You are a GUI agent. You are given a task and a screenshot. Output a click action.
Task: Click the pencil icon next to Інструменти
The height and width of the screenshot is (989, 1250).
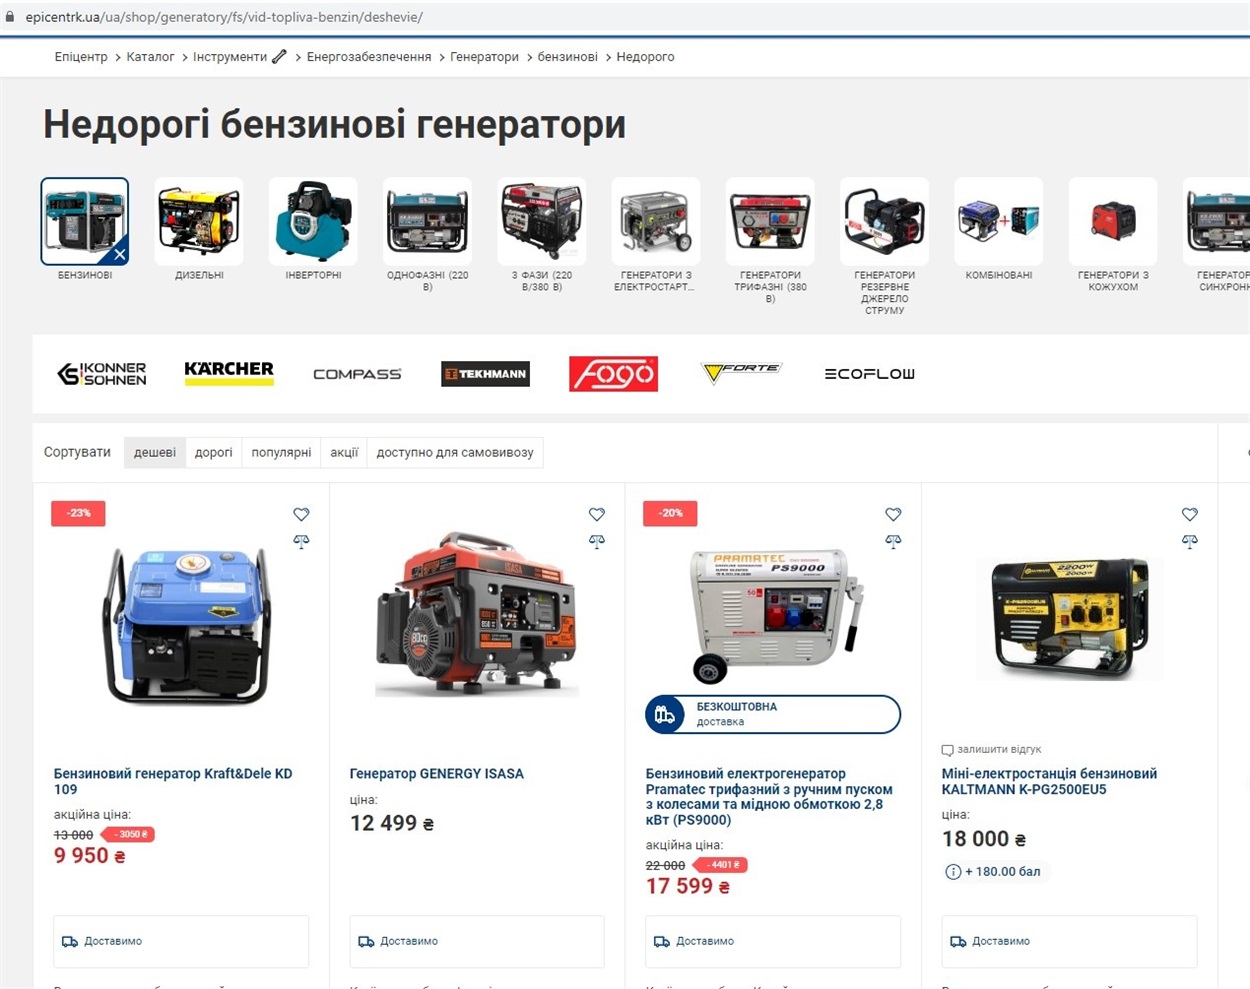[279, 57]
